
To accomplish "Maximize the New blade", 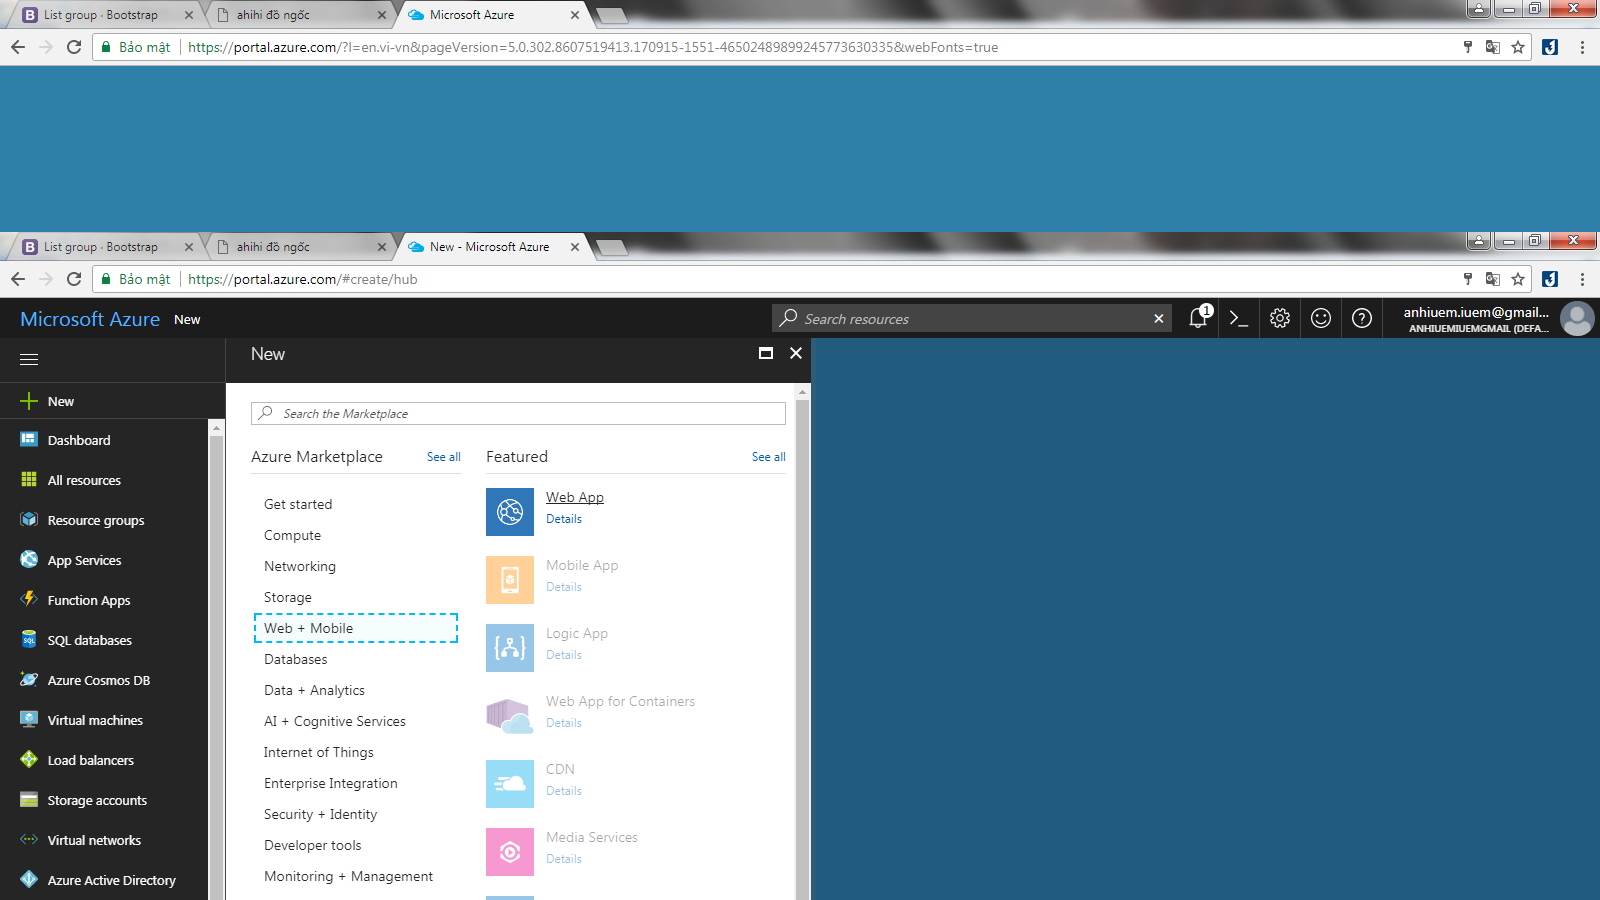I will [766, 353].
